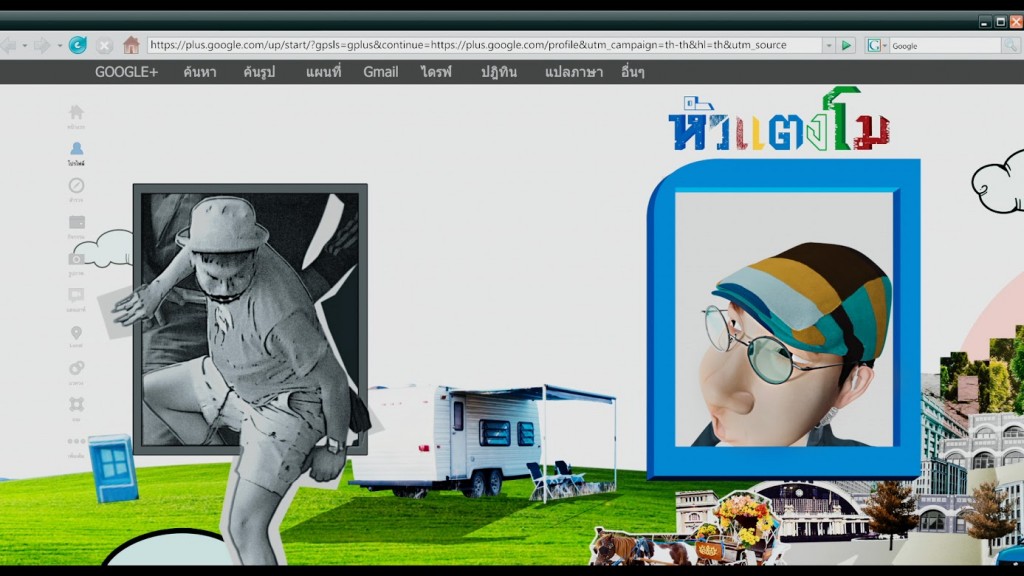This screenshot has height=576, width=1024.
Task: Open the Events calendar icon in sidebar
Action: [76, 223]
